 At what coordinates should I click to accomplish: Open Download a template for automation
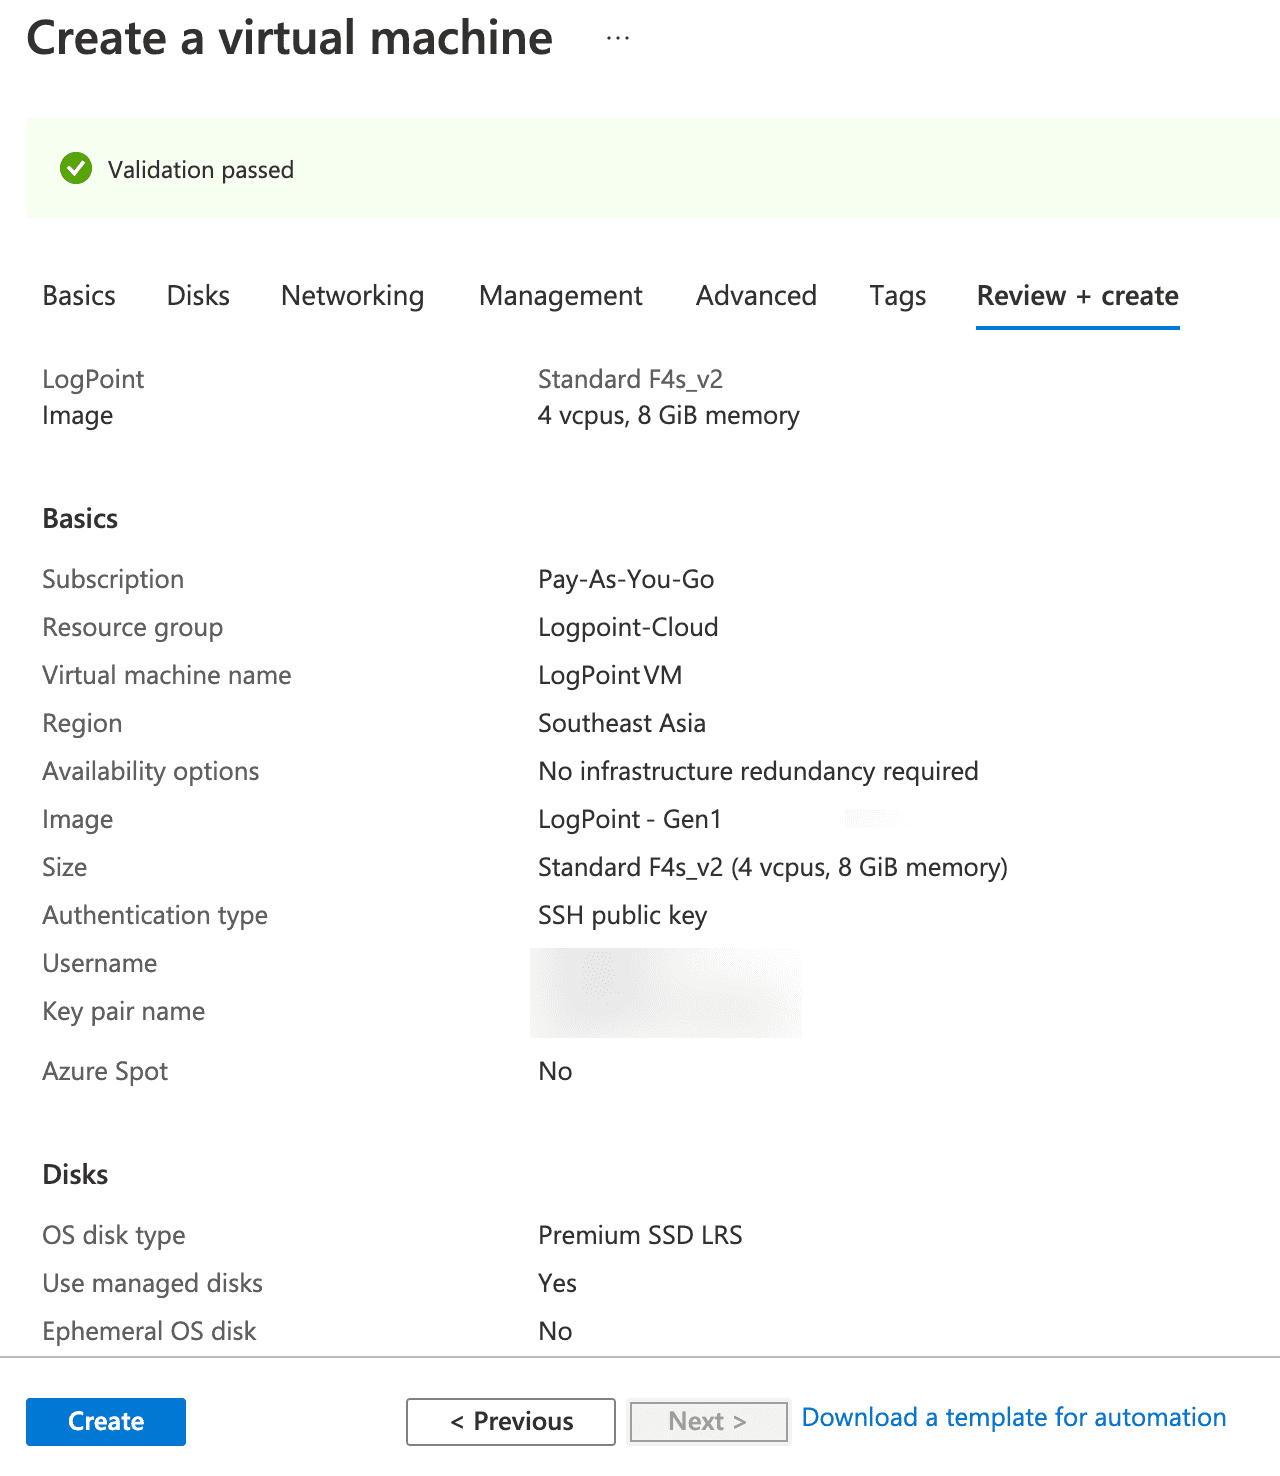(x=1013, y=1417)
